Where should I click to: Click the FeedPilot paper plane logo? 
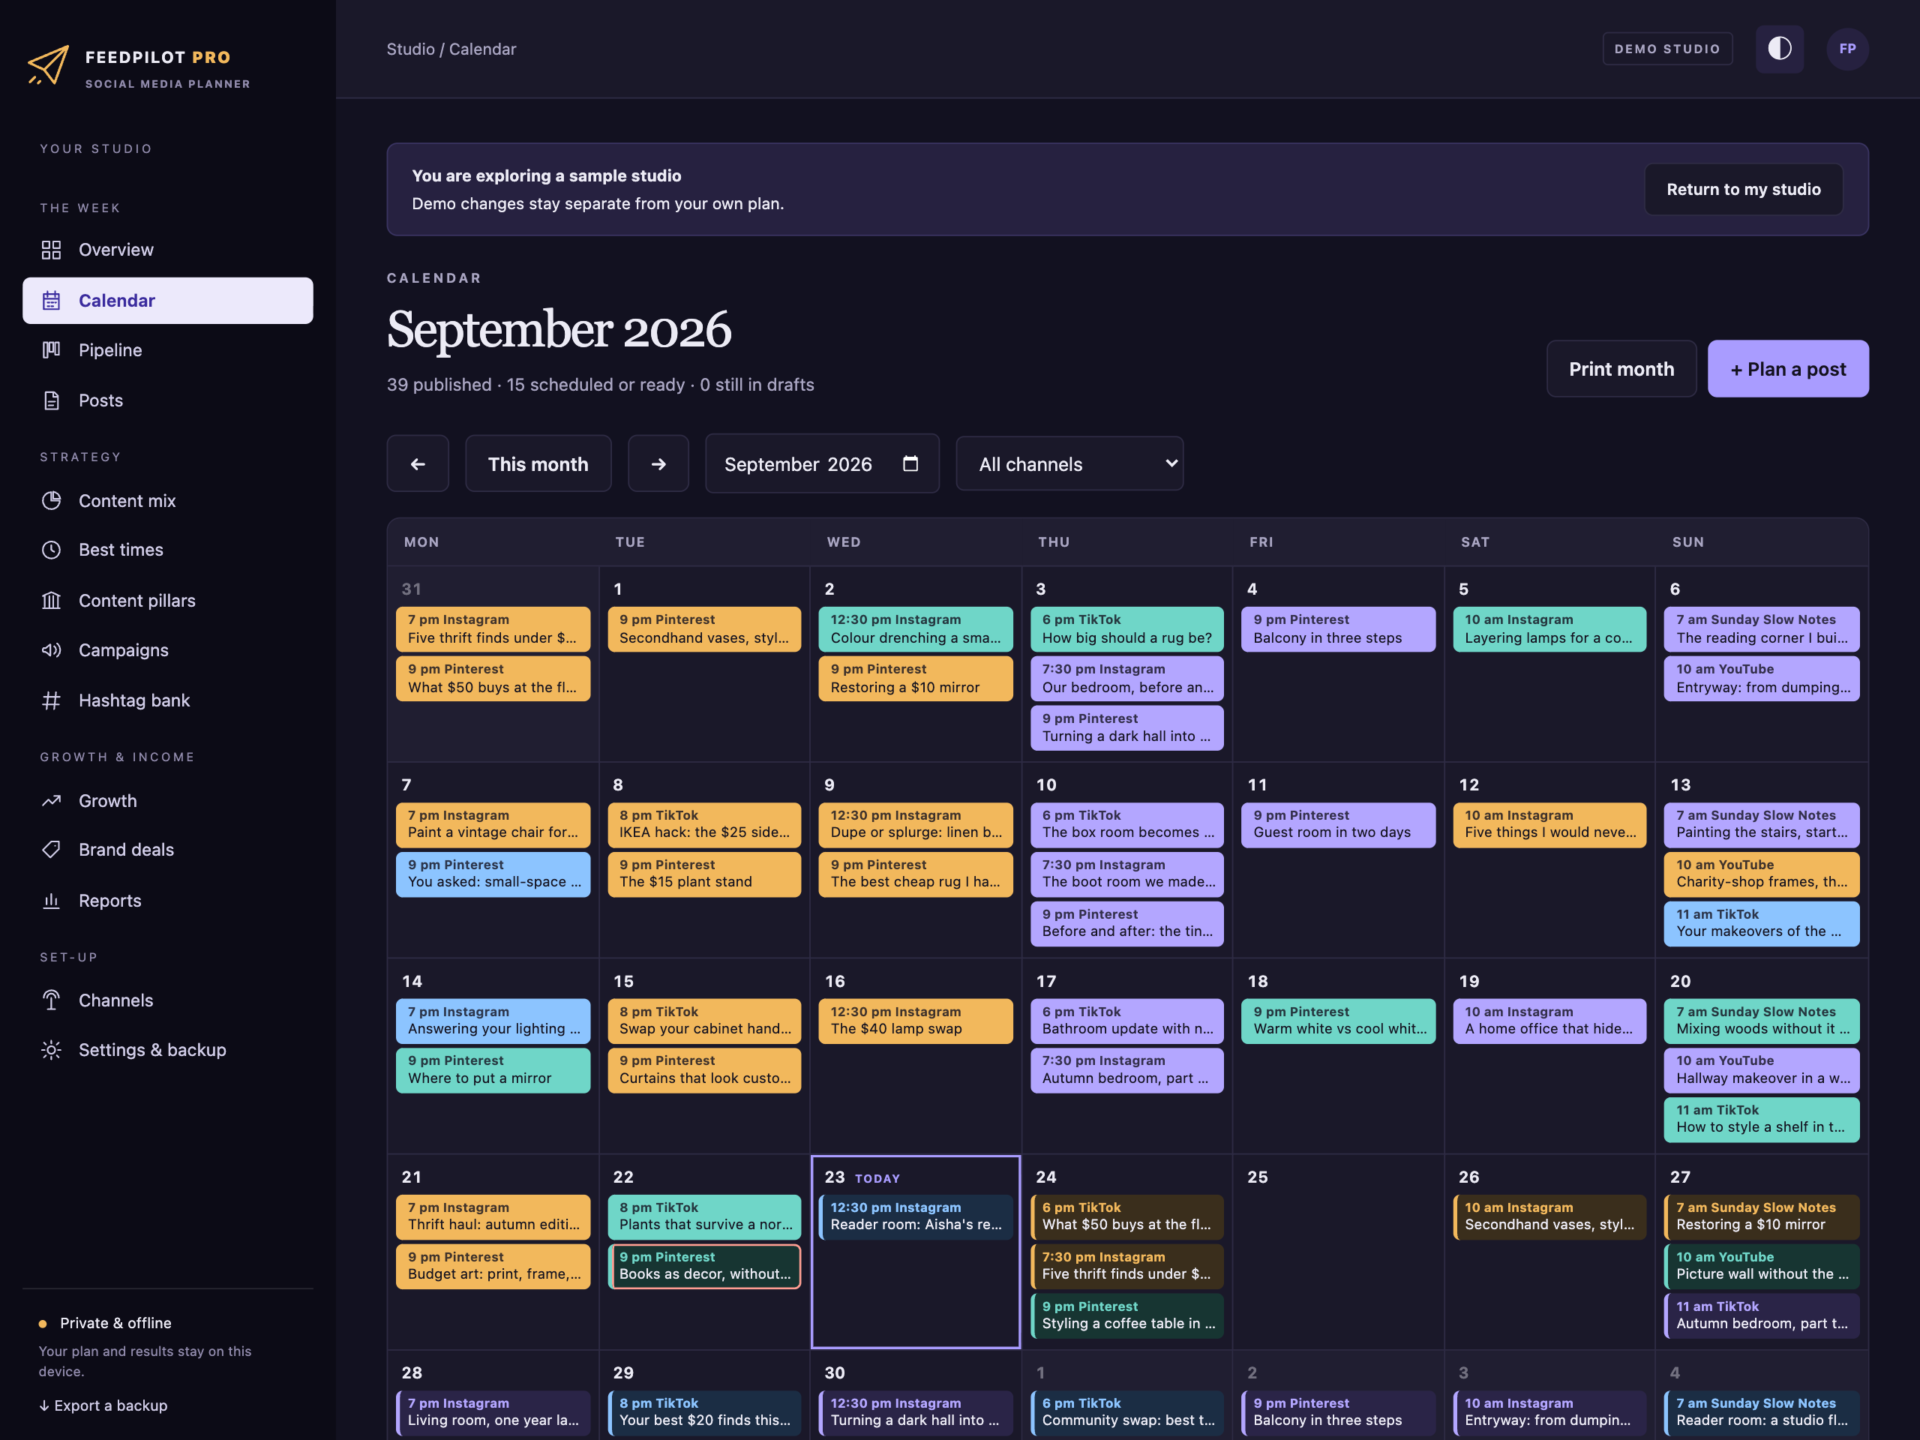coord(48,66)
